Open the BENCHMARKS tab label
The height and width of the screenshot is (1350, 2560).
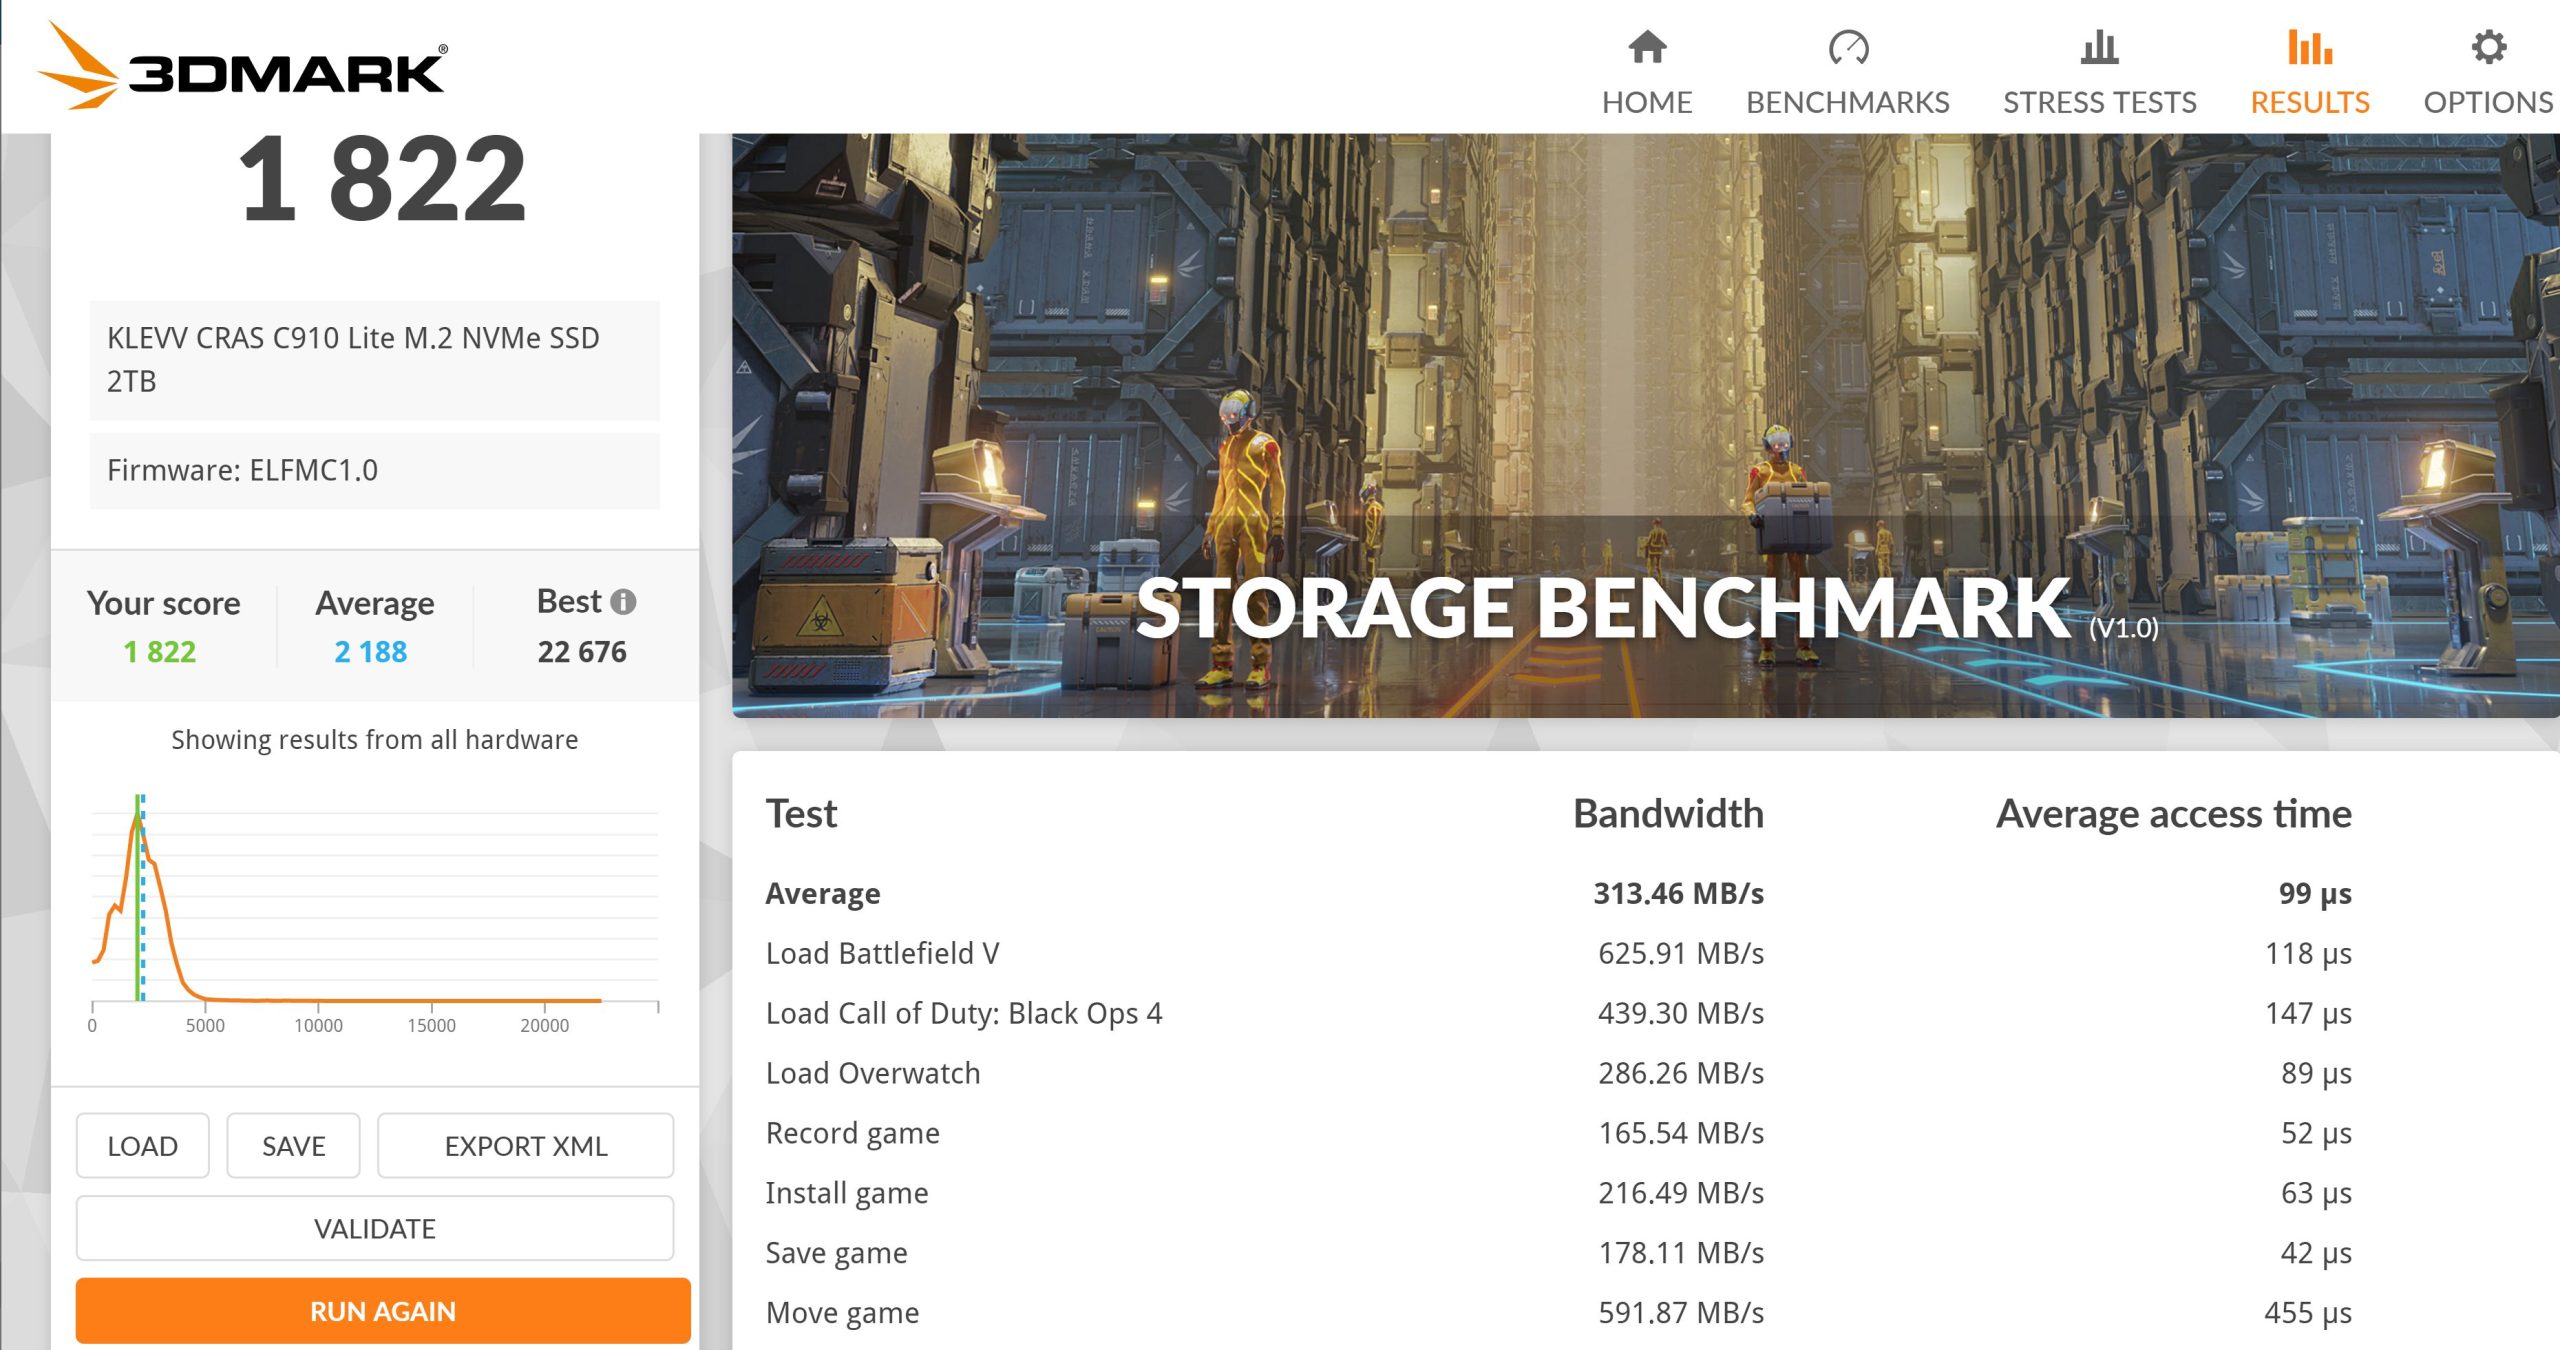point(1847,102)
